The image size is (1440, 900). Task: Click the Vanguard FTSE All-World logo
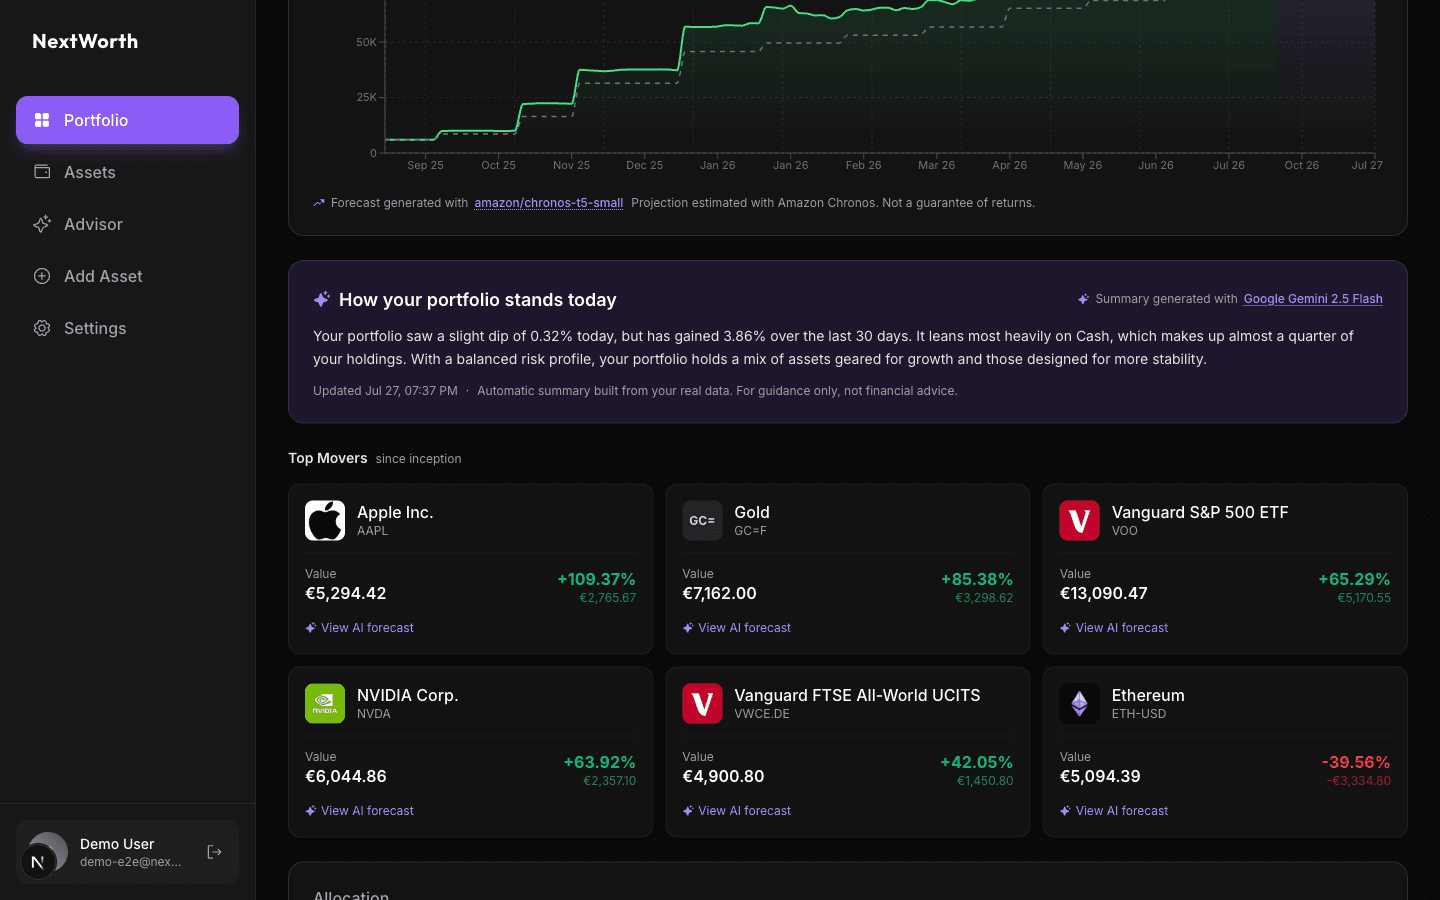[x=702, y=704]
